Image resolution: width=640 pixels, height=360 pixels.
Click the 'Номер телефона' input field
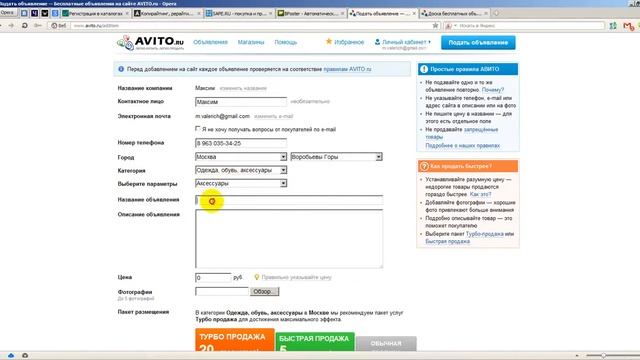[241, 143]
